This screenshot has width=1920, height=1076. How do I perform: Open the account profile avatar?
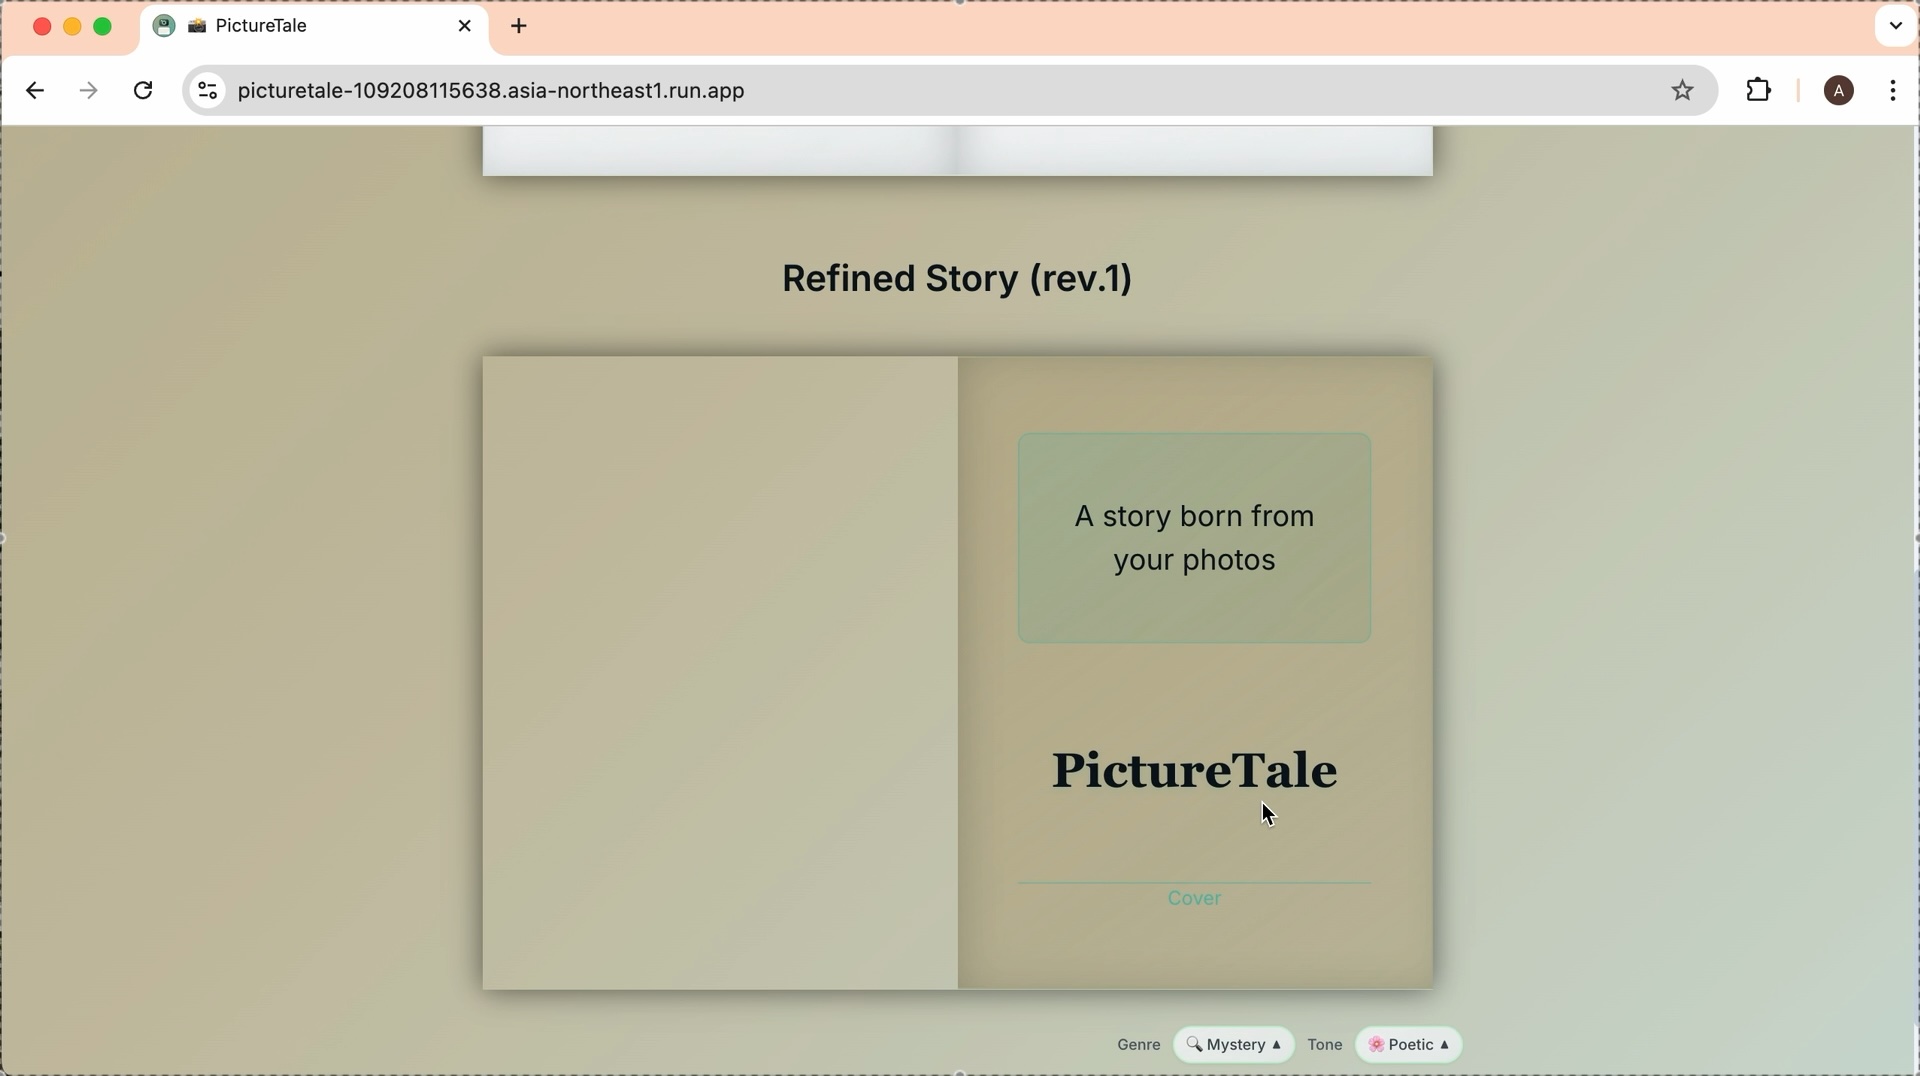pyautogui.click(x=1838, y=91)
